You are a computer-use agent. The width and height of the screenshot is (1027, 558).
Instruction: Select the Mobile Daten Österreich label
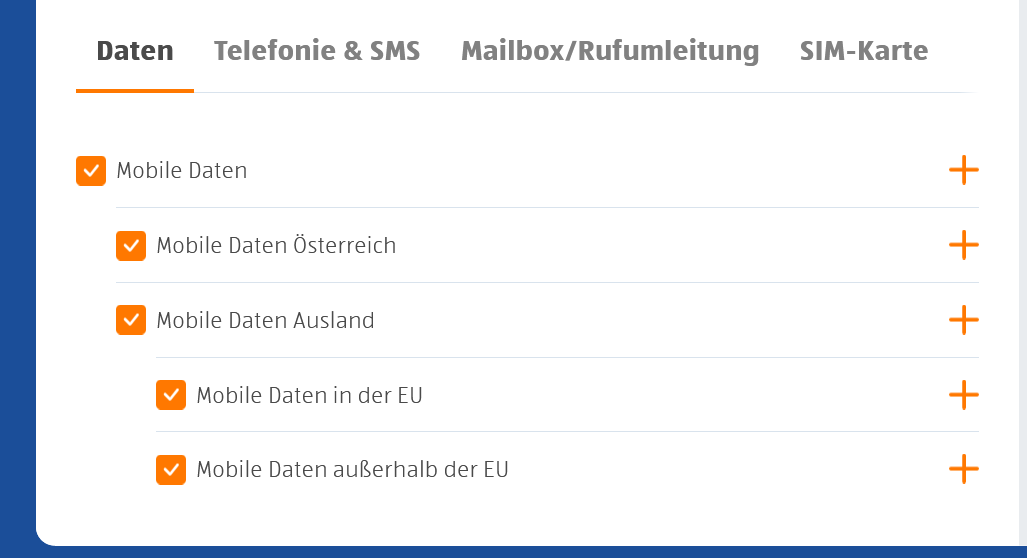tap(276, 246)
